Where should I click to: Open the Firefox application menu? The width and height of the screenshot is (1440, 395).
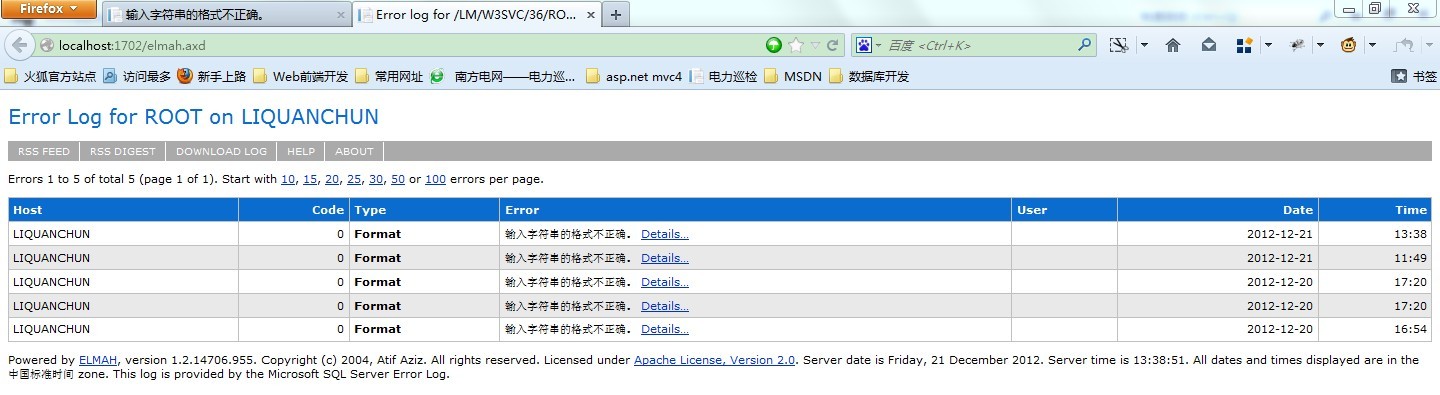(x=49, y=9)
